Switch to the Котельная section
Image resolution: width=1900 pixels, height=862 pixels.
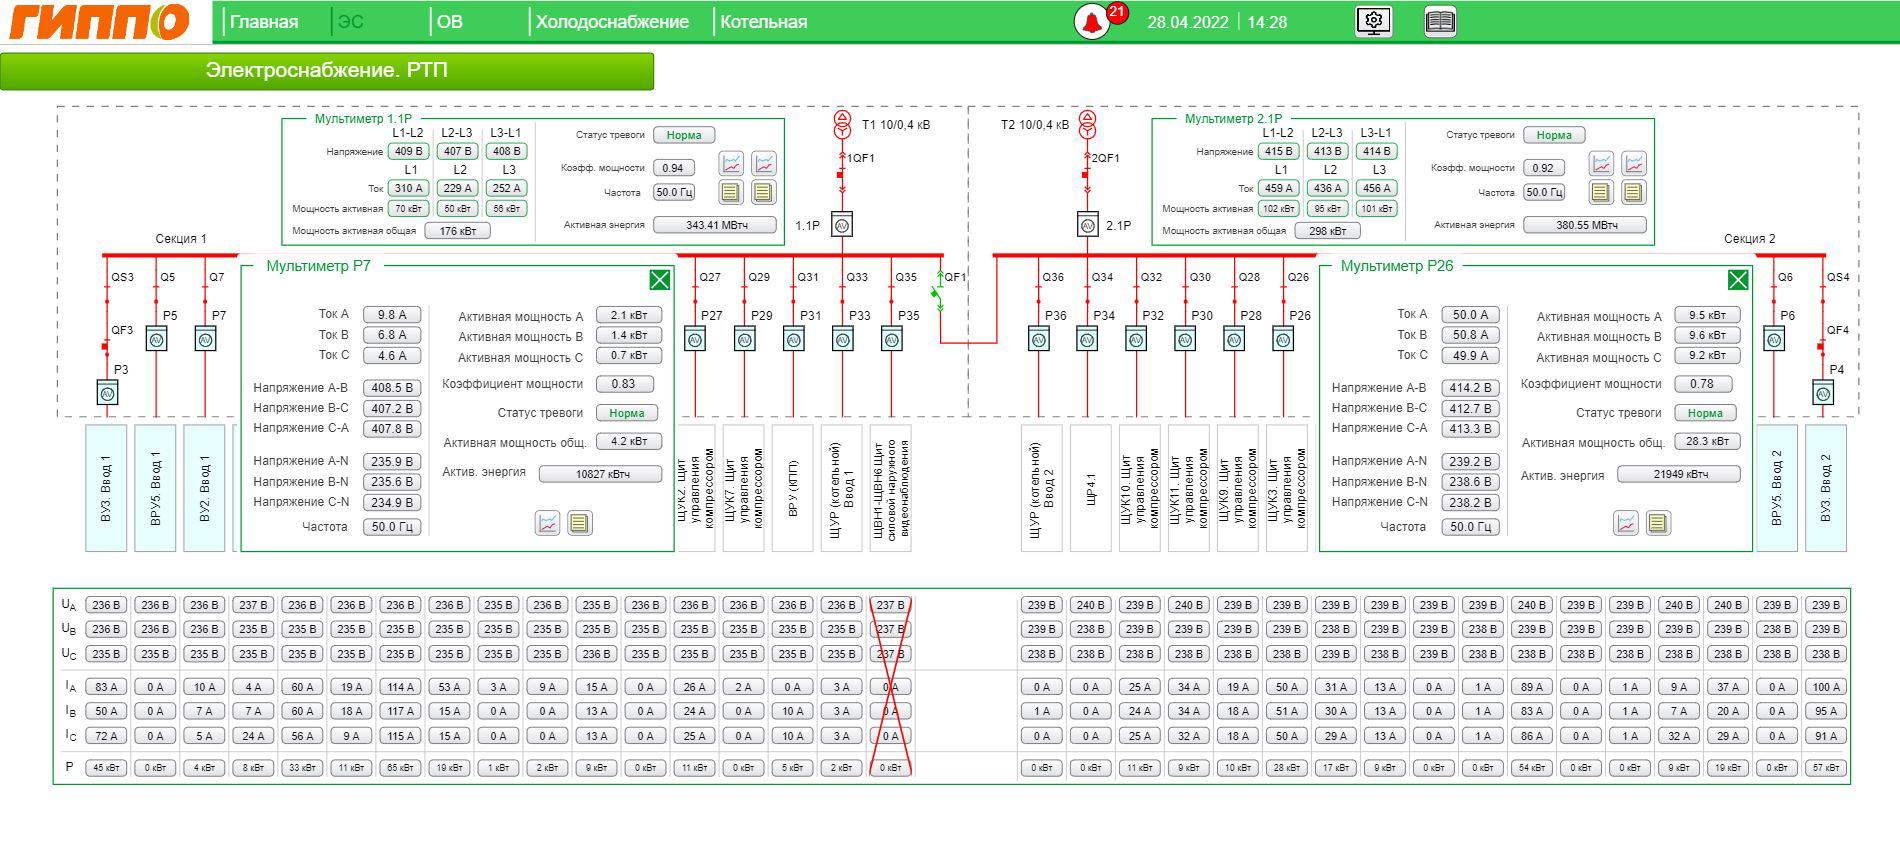click(x=763, y=22)
